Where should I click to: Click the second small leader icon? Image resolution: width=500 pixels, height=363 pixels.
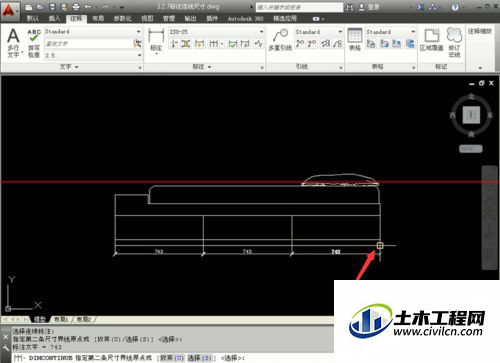tap(312, 44)
